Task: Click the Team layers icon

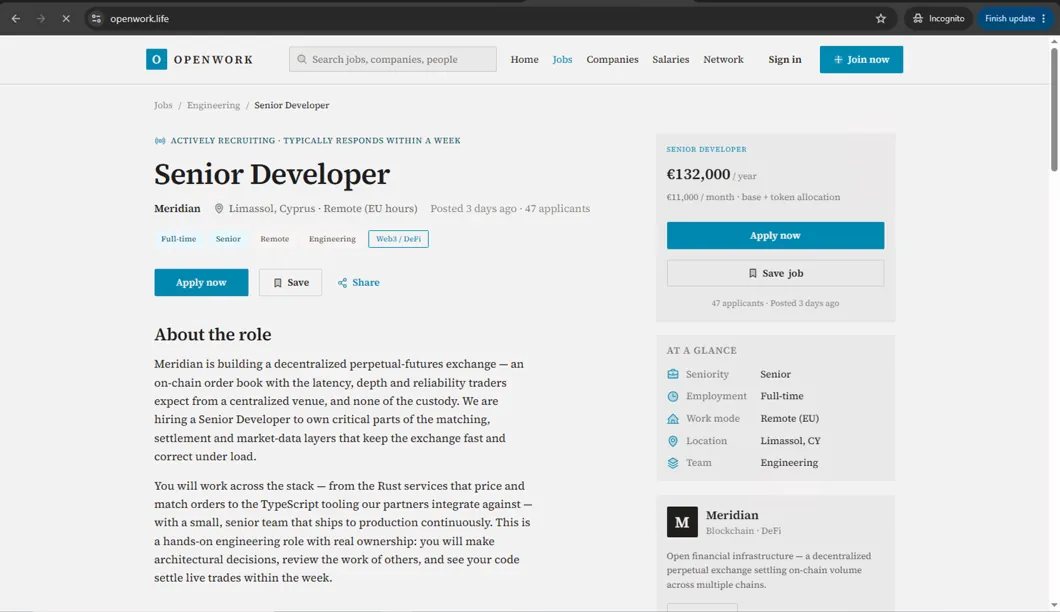Action: click(x=673, y=463)
